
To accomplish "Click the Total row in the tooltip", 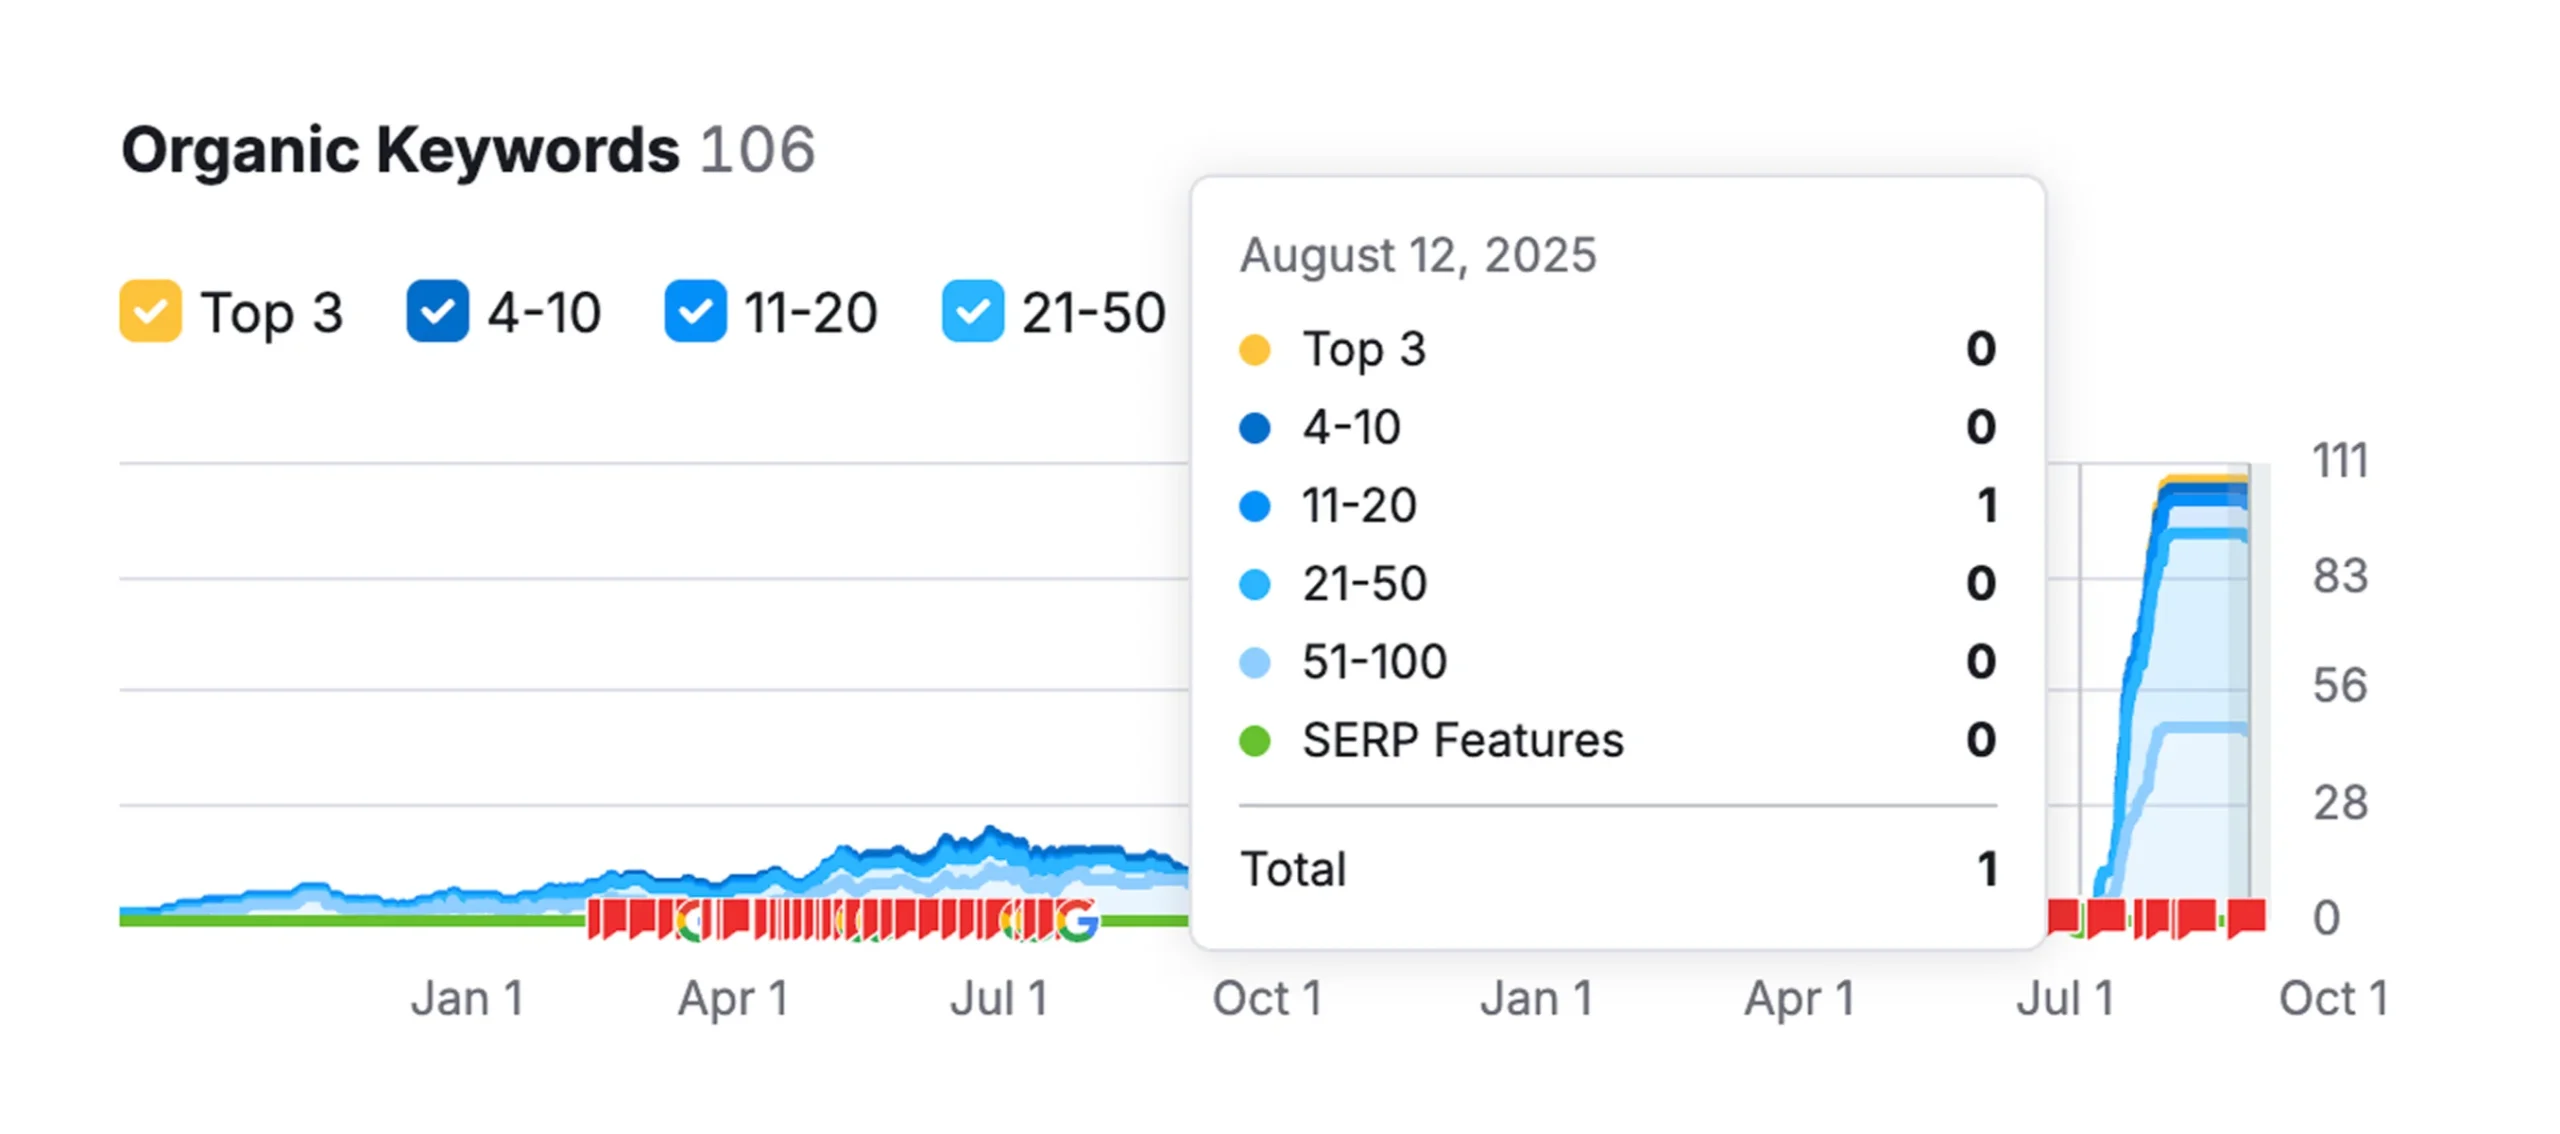I will point(1293,869).
